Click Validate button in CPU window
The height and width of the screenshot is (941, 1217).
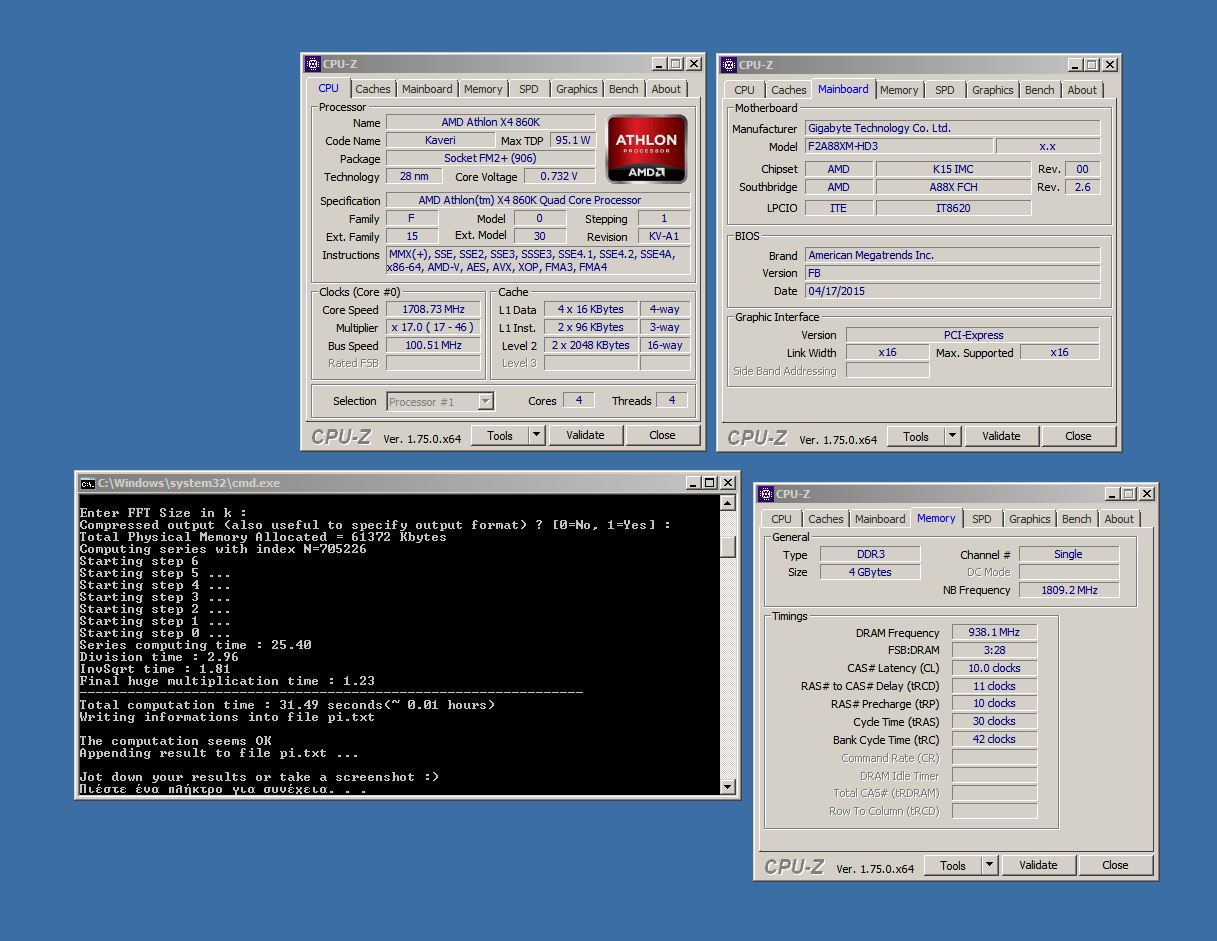point(585,435)
